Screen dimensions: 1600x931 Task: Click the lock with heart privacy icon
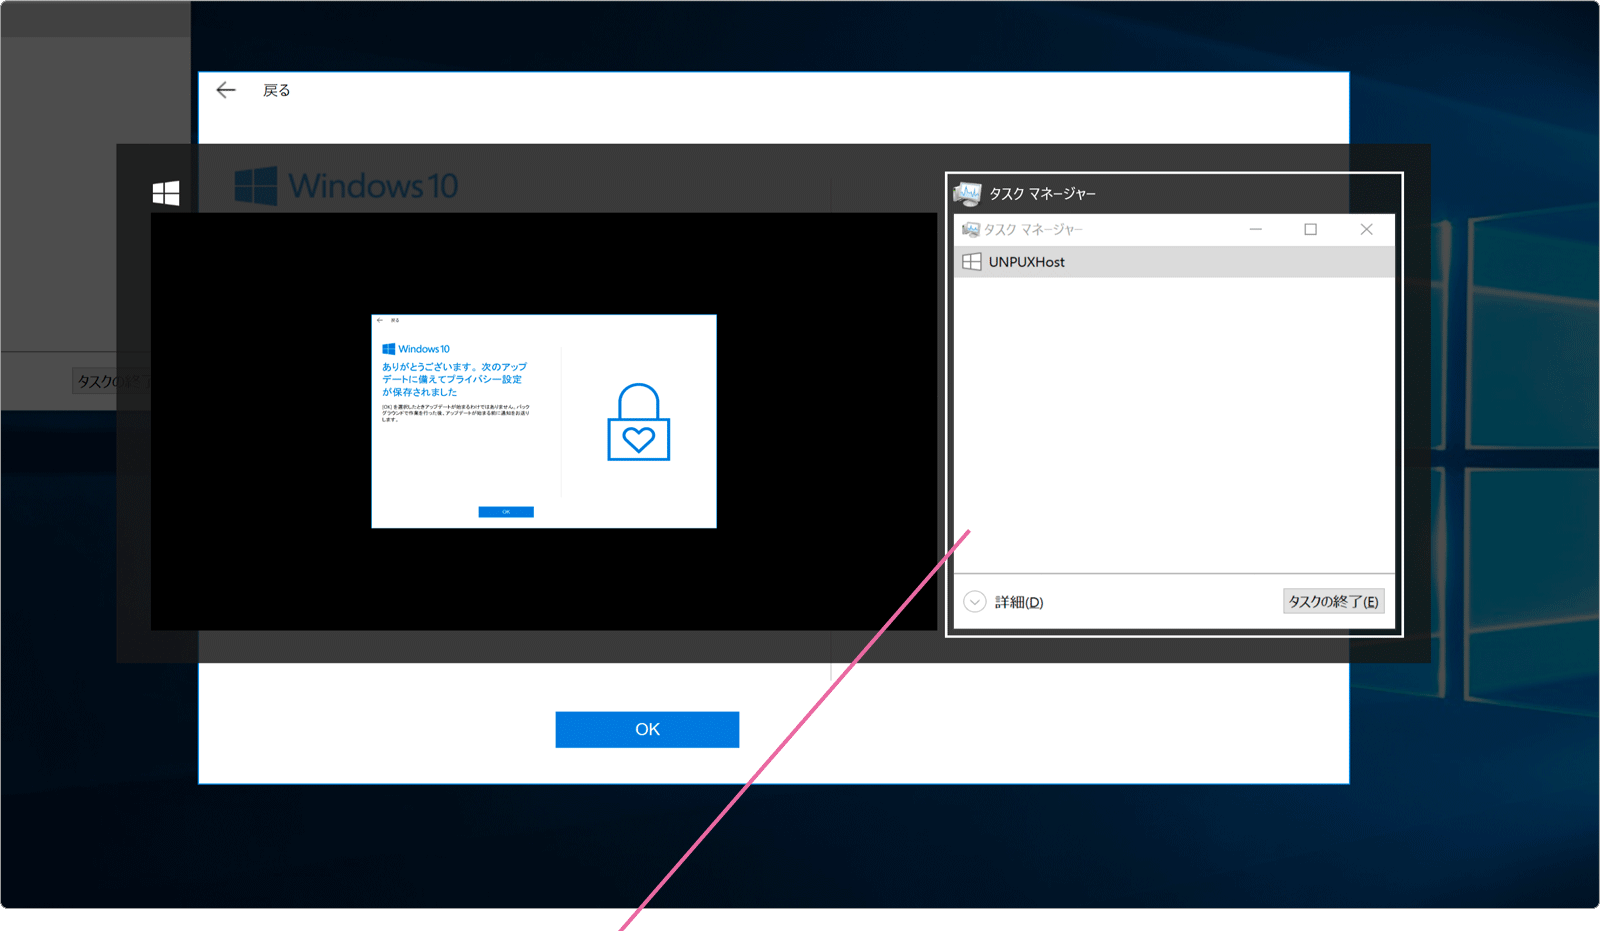click(x=638, y=422)
